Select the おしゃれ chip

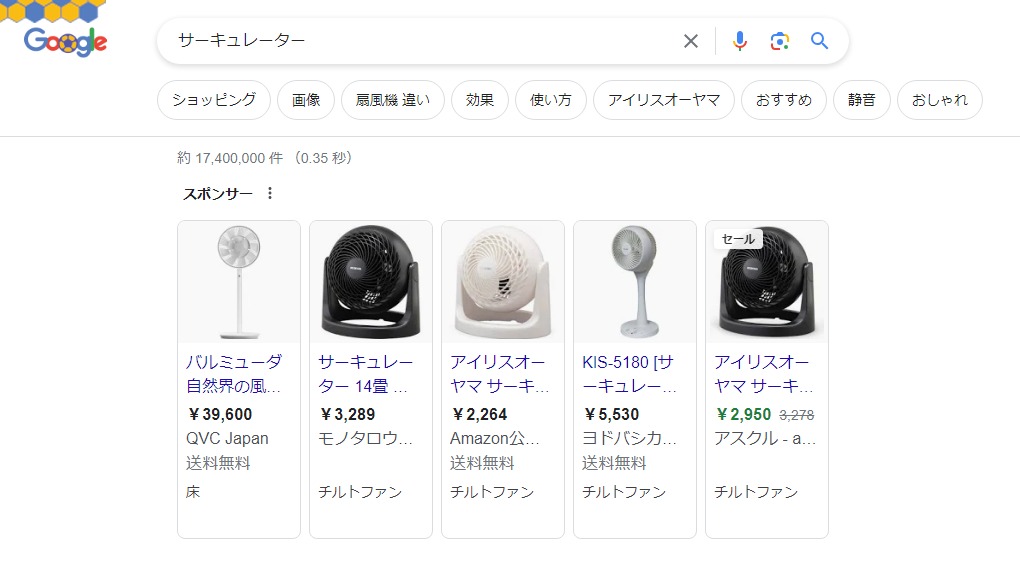click(x=940, y=100)
